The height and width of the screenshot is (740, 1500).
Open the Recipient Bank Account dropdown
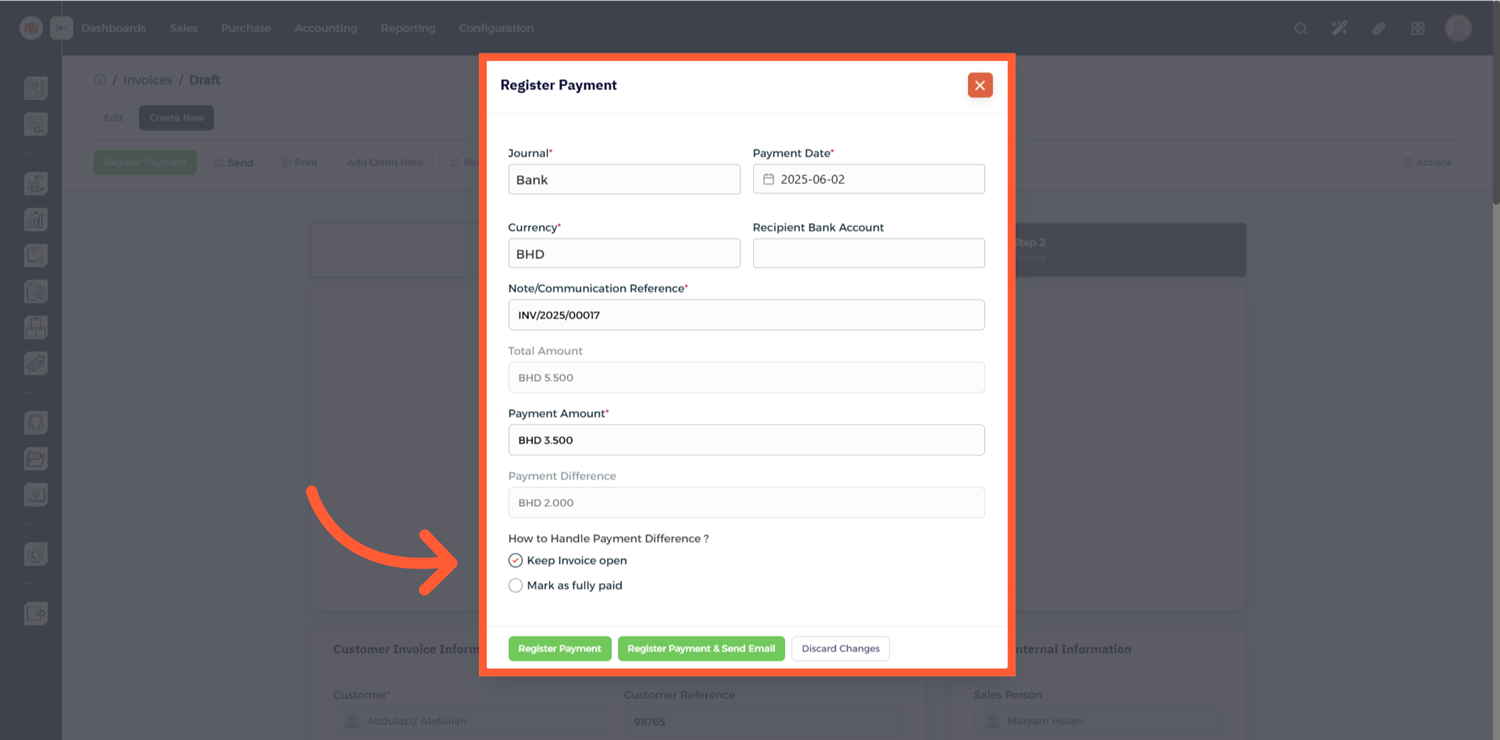(868, 254)
